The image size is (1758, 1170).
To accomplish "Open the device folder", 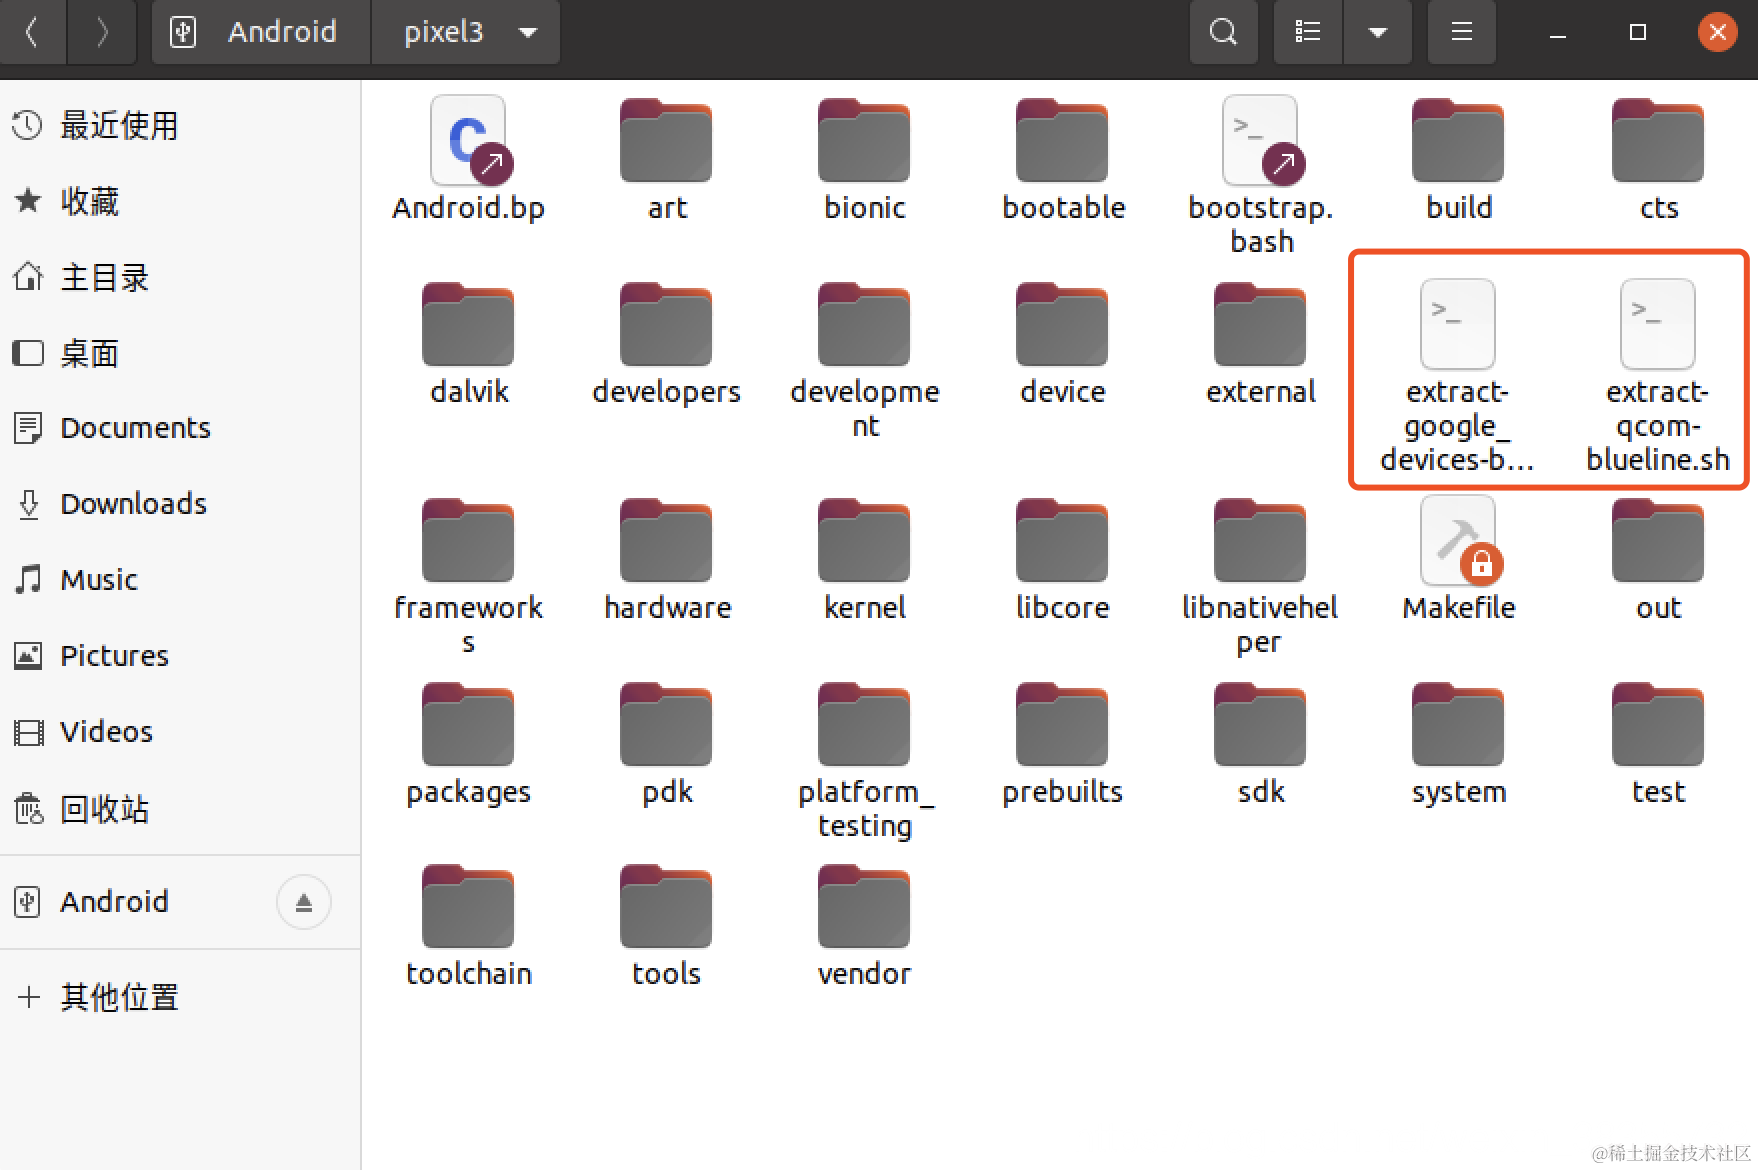I will pyautogui.click(x=1062, y=324).
